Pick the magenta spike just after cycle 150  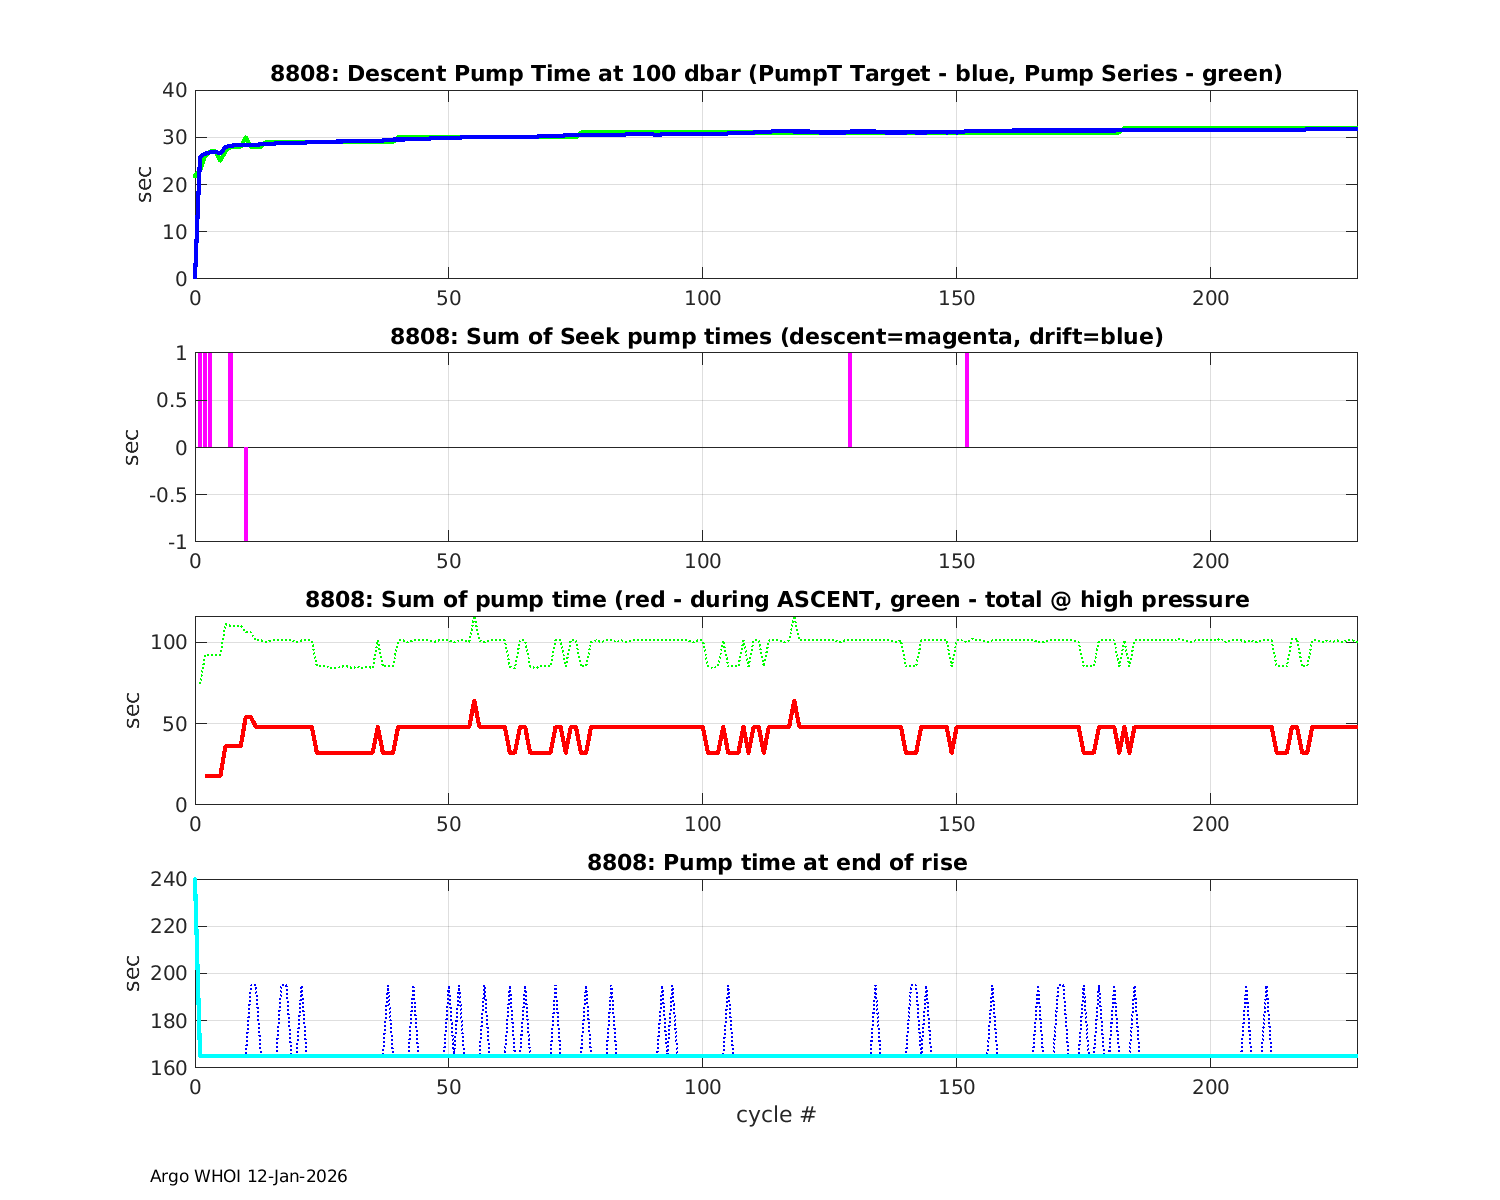tap(967, 400)
